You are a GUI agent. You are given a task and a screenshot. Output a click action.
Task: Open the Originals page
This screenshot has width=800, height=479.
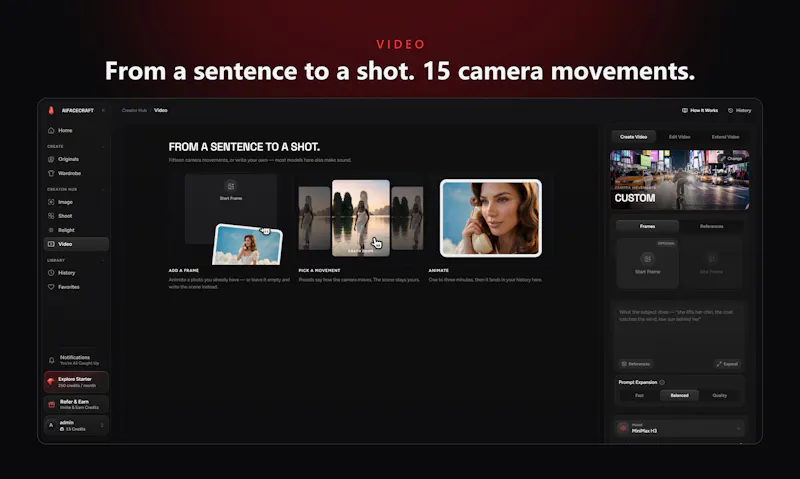tap(76, 159)
